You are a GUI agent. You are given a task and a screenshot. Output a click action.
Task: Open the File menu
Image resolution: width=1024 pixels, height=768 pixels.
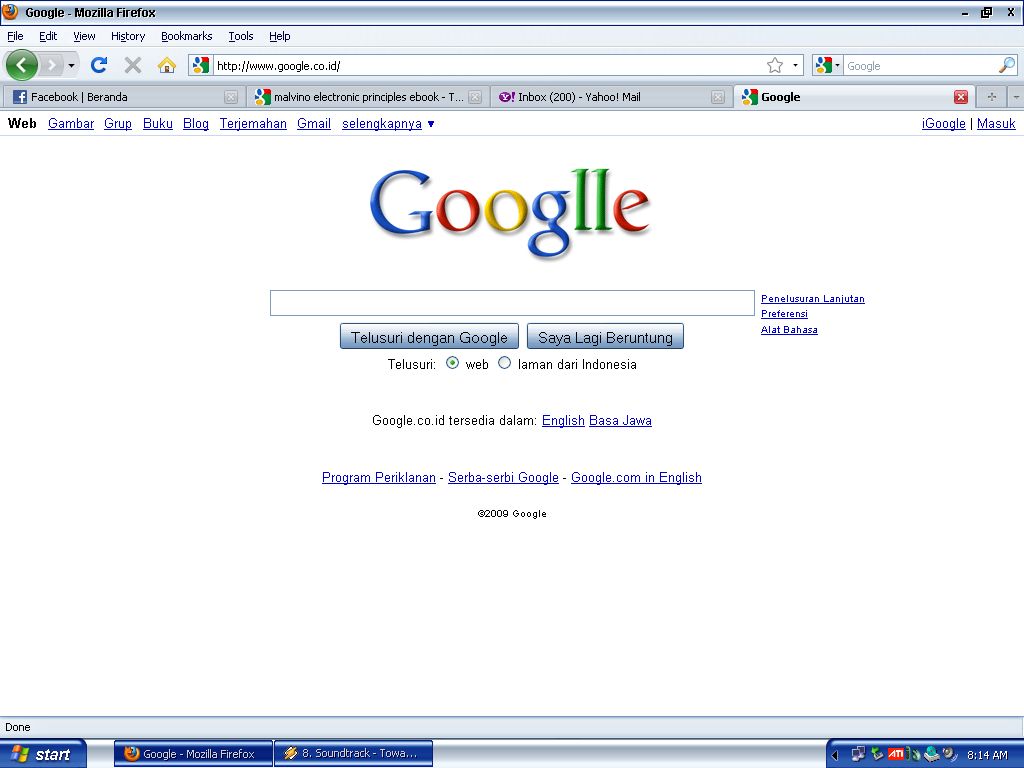(15, 37)
